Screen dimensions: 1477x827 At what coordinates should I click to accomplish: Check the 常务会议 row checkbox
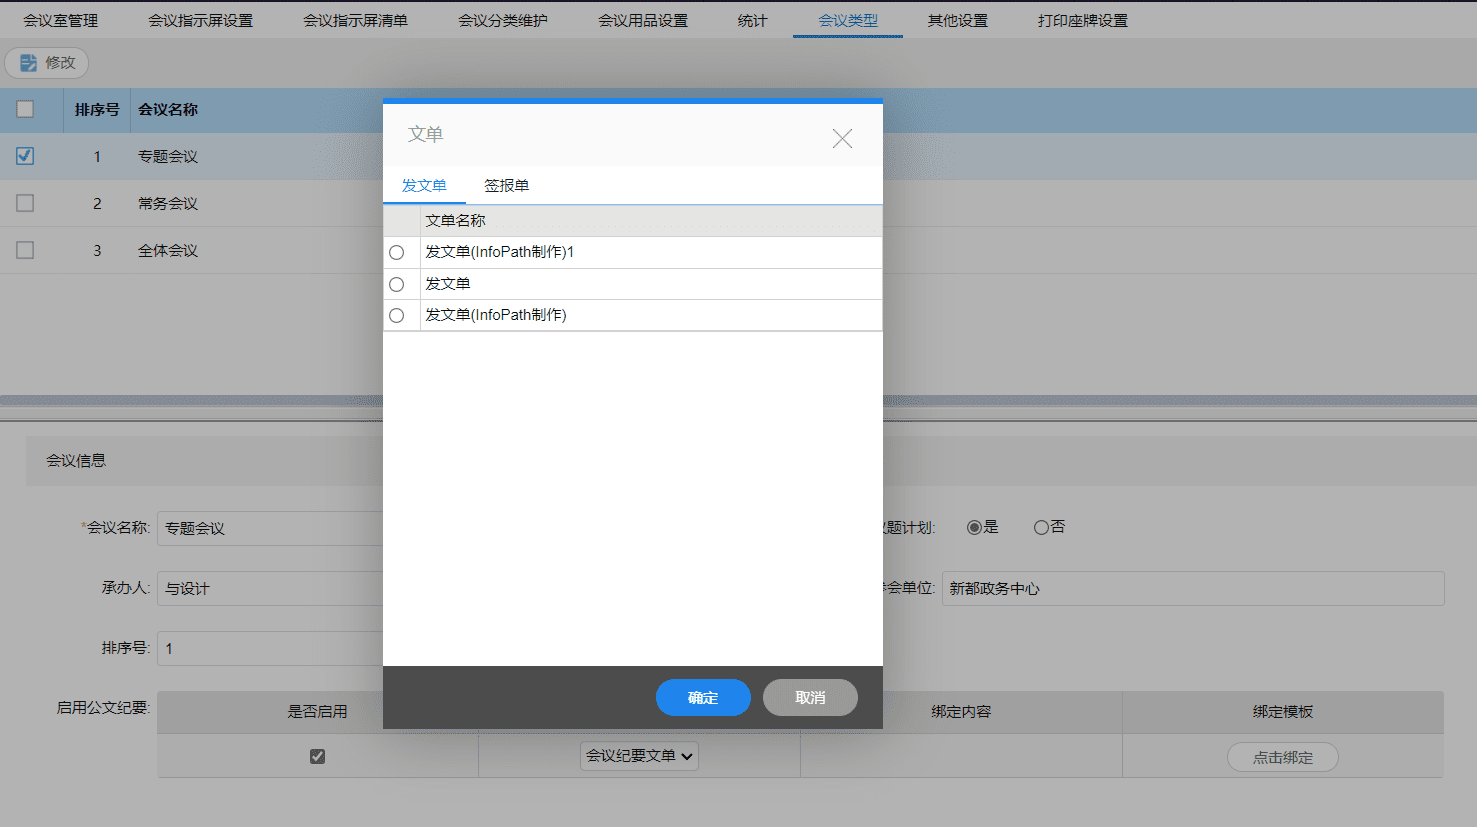[x=25, y=203]
